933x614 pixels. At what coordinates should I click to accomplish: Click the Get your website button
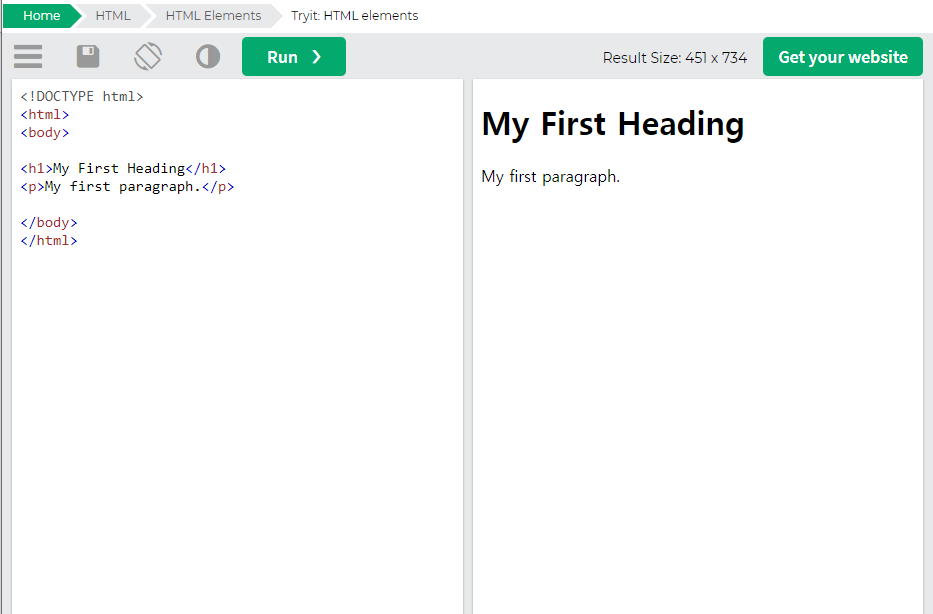click(843, 57)
